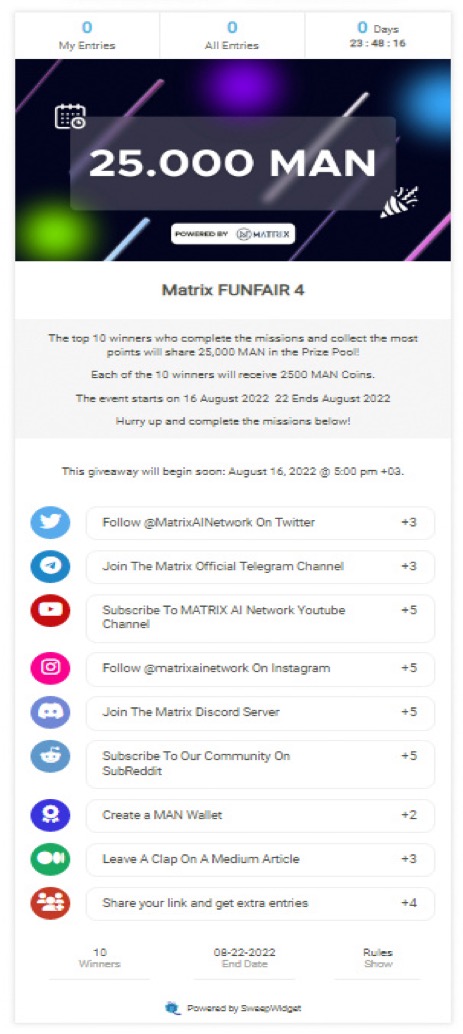Click the red YouTube icon

coord(50,611)
